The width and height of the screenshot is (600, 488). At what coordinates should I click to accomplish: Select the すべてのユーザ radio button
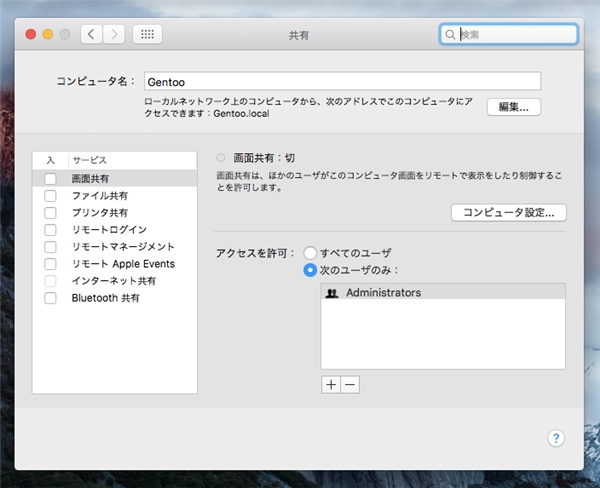click(311, 253)
